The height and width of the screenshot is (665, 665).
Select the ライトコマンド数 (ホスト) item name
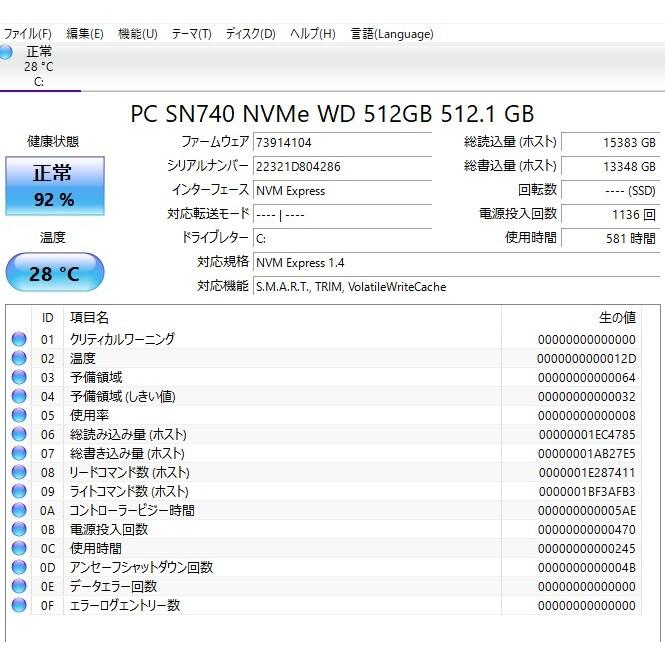pos(129,492)
